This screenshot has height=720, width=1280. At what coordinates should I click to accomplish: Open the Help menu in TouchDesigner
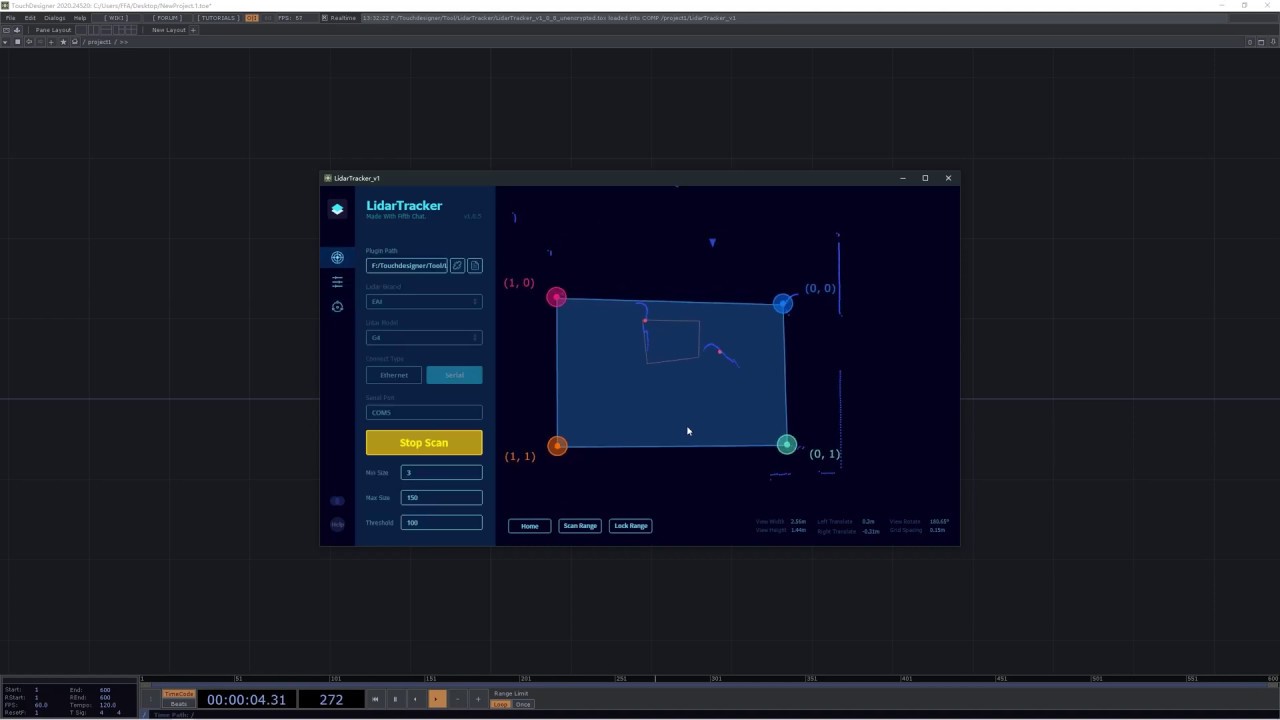[x=80, y=18]
